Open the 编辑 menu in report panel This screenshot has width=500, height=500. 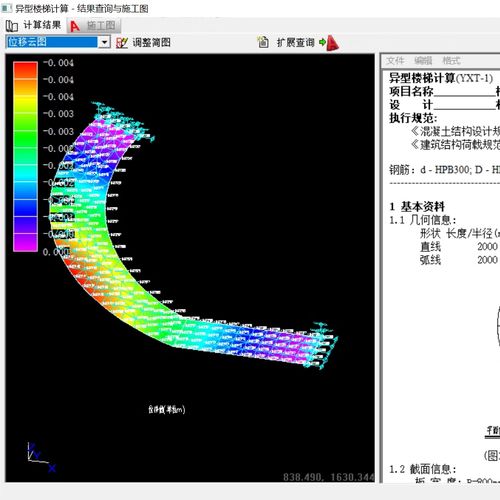click(x=423, y=61)
